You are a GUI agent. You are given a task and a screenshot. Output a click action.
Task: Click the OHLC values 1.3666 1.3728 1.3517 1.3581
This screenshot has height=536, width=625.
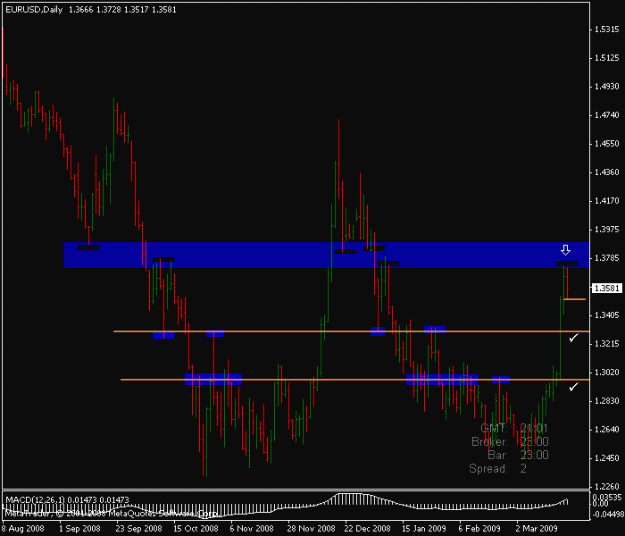(x=122, y=10)
